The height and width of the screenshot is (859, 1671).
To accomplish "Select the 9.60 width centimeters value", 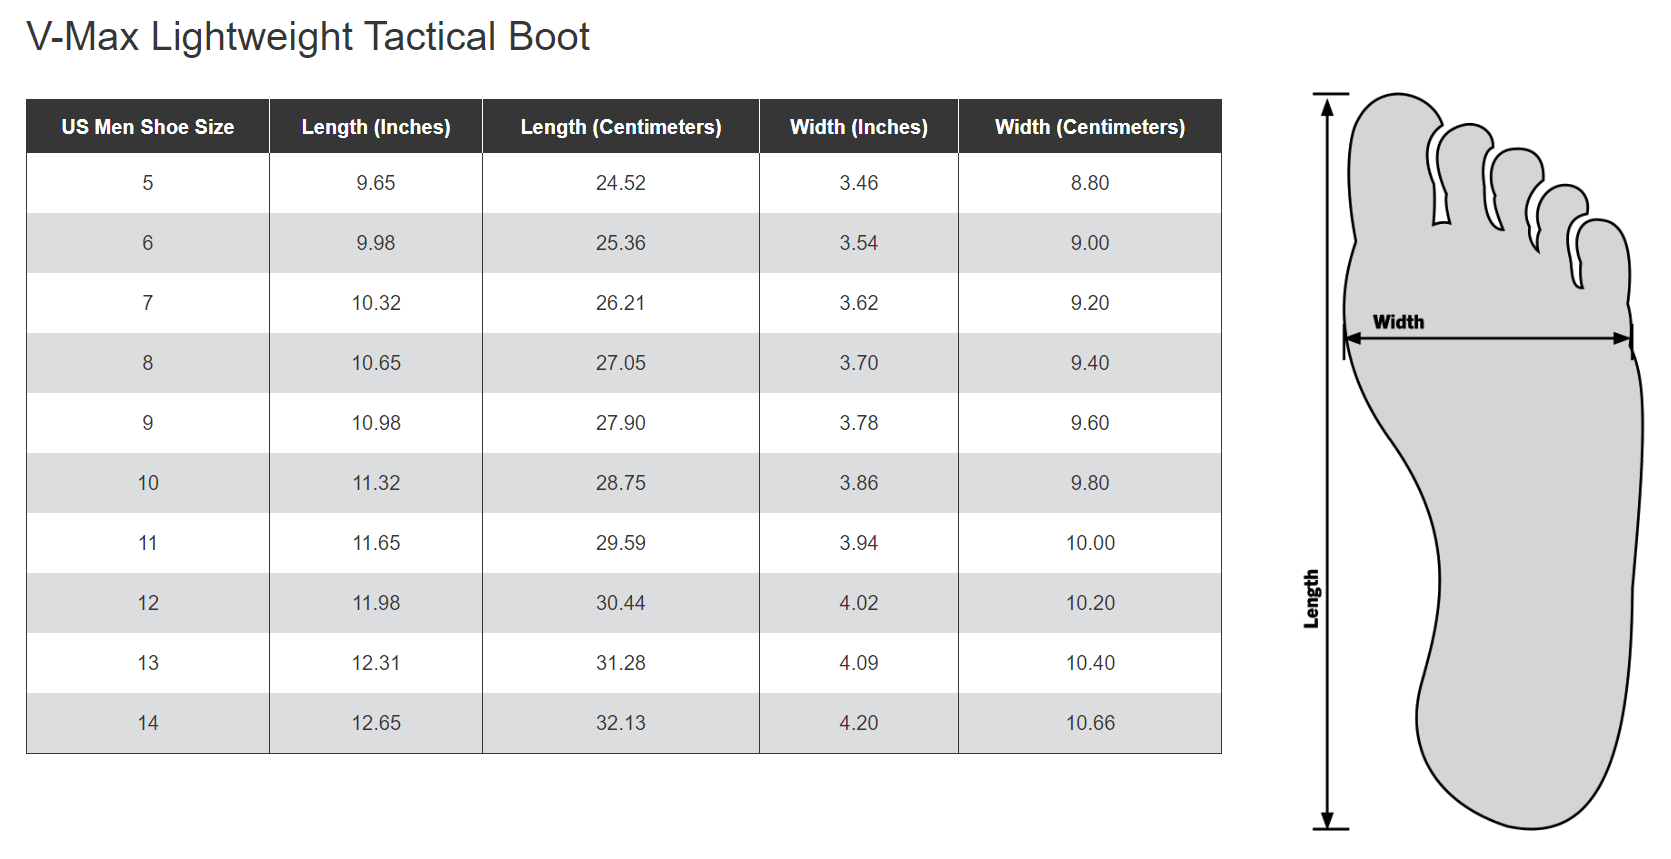I will click(1090, 423).
